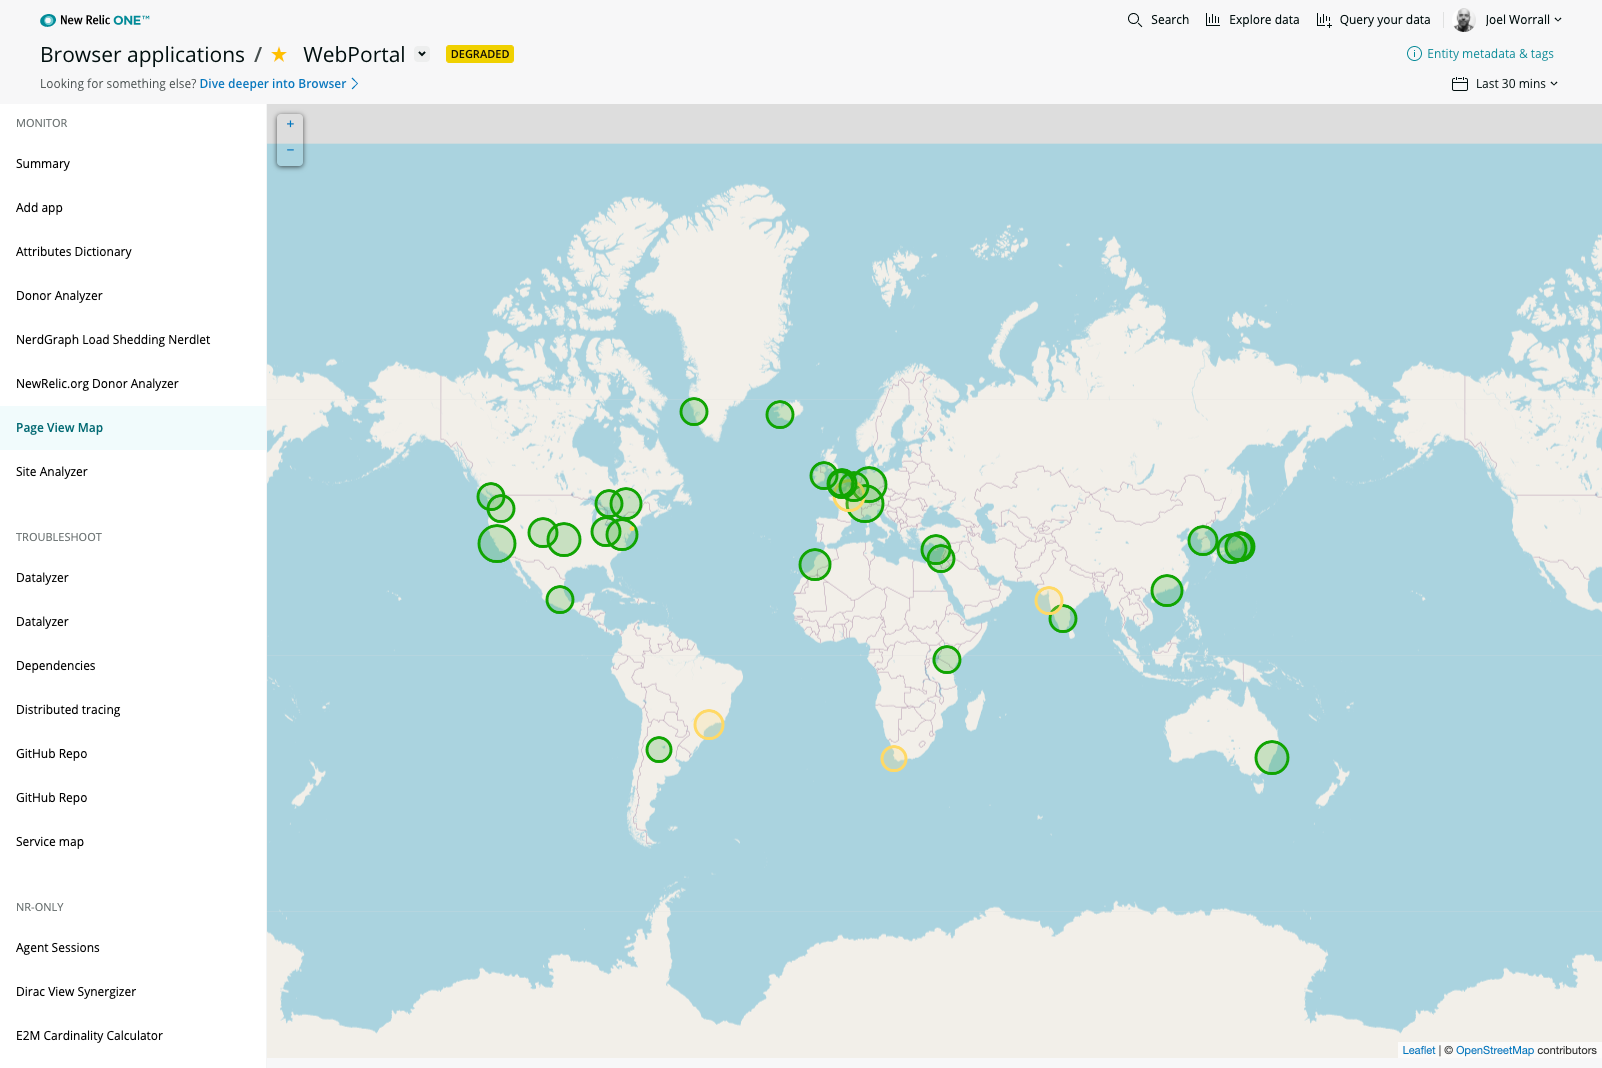
Task: Click the green marker in southern Greenland
Action: tap(694, 411)
